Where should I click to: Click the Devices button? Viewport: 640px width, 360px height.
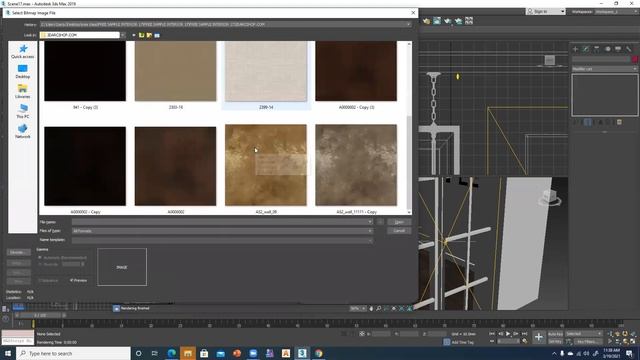[18, 252]
